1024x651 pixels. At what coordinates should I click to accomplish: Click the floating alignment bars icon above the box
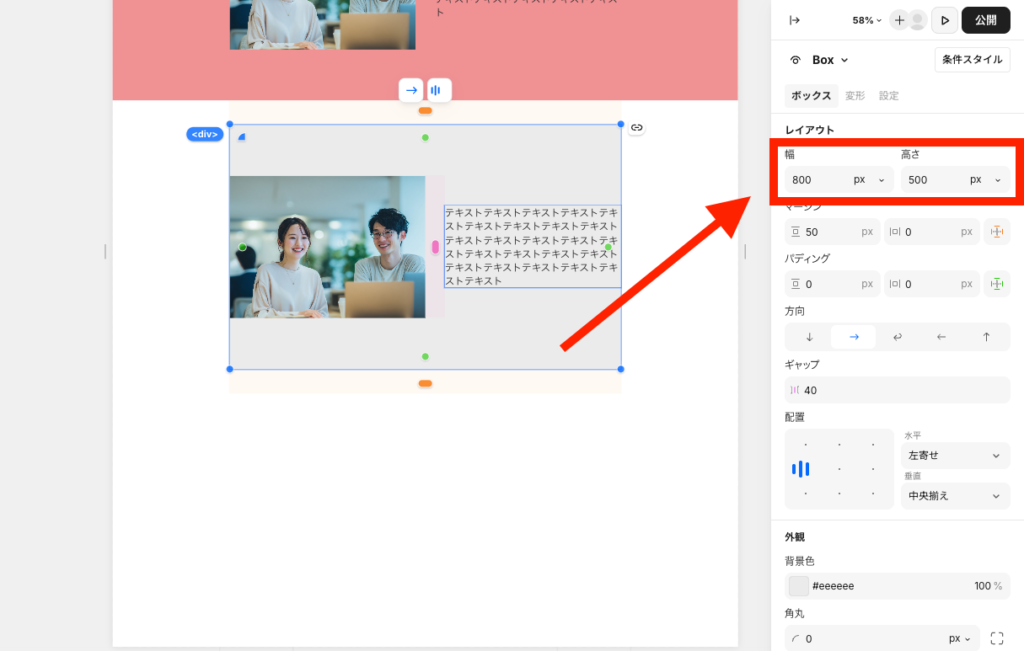click(436, 90)
